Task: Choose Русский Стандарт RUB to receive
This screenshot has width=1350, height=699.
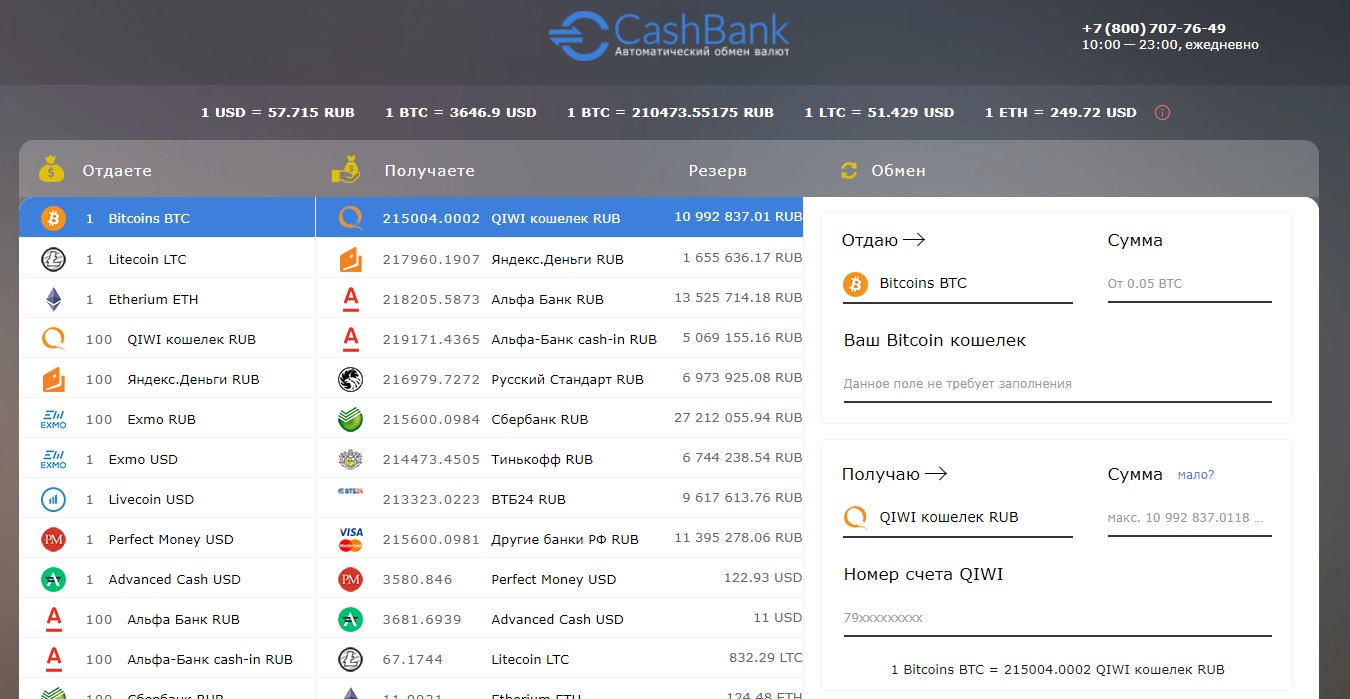Action: [x=559, y=379]
